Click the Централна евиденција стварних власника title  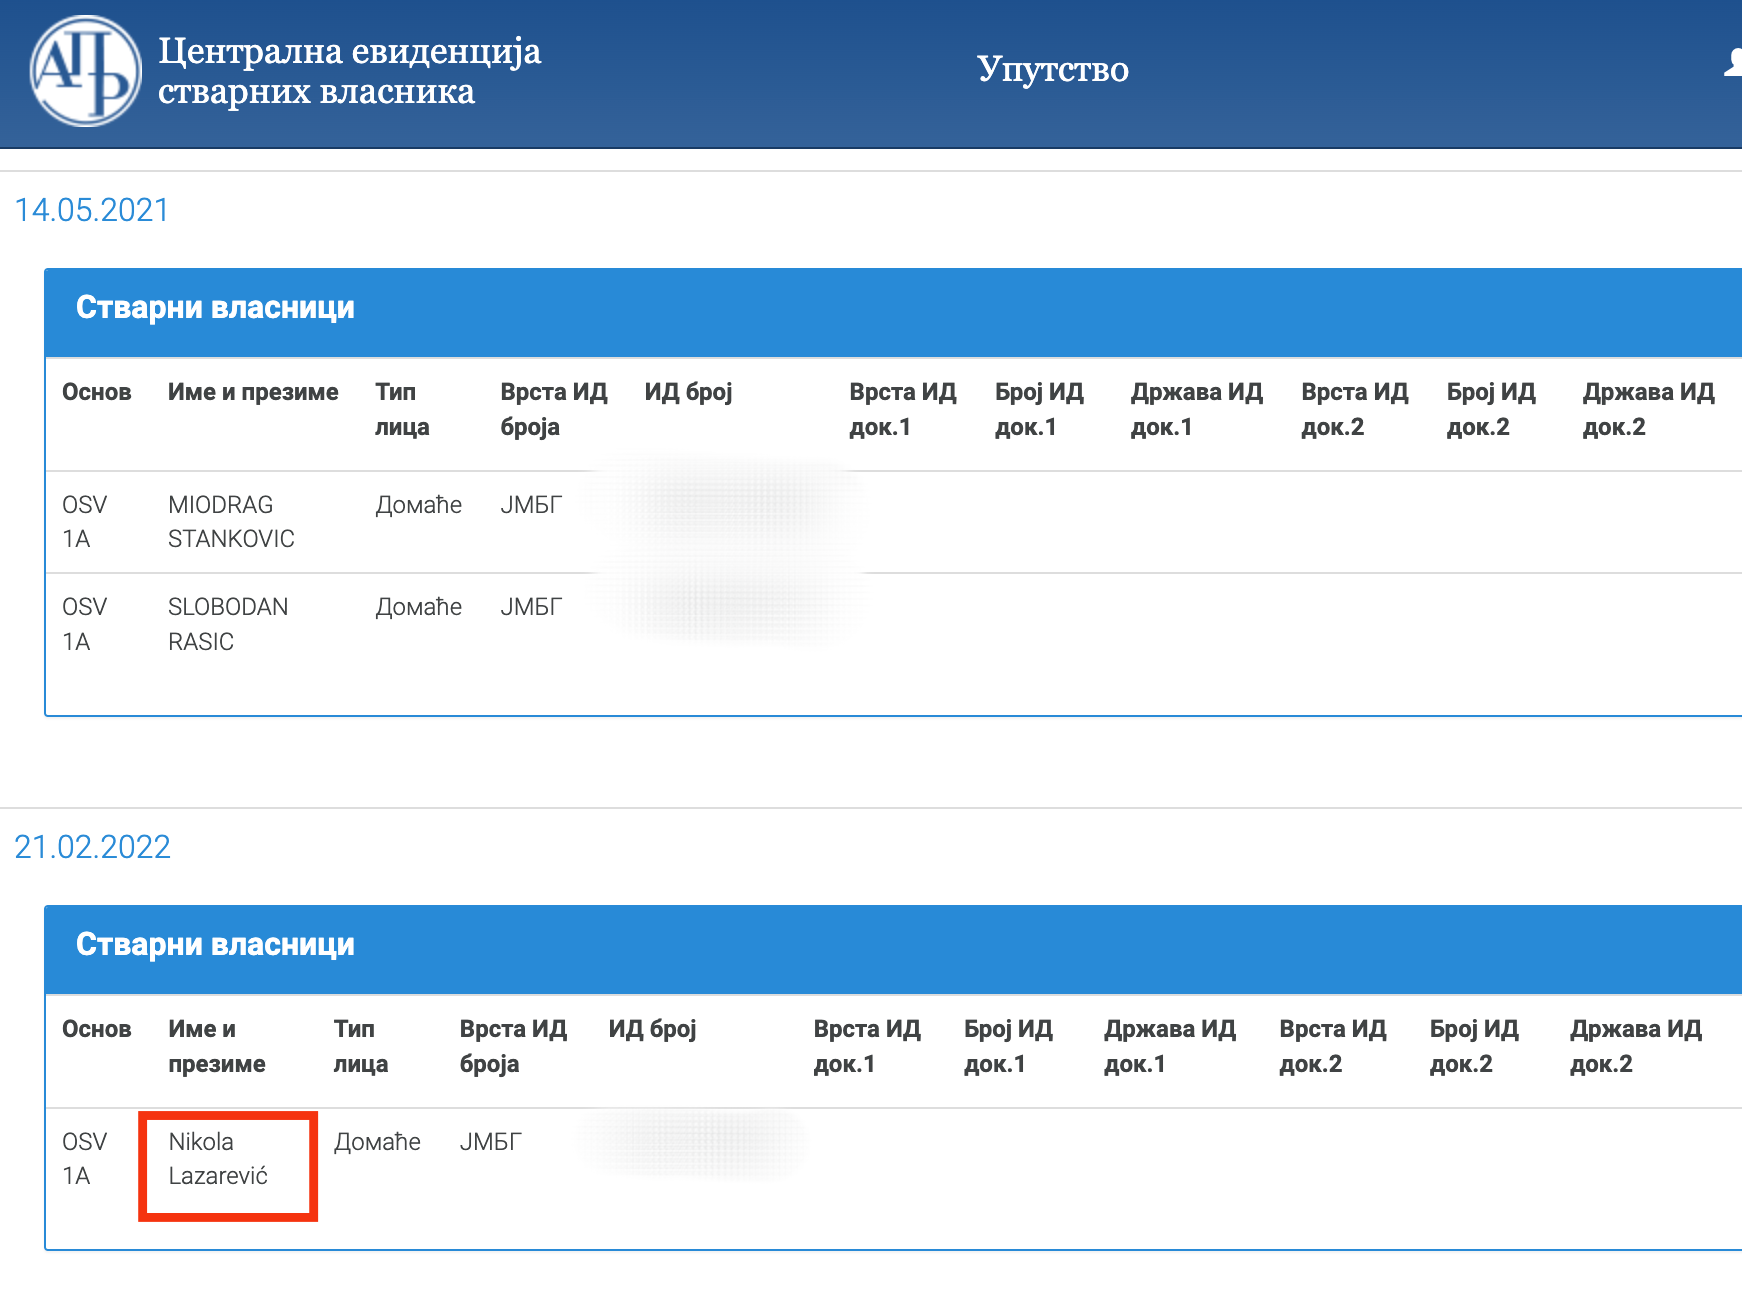(x=349, y=71)
